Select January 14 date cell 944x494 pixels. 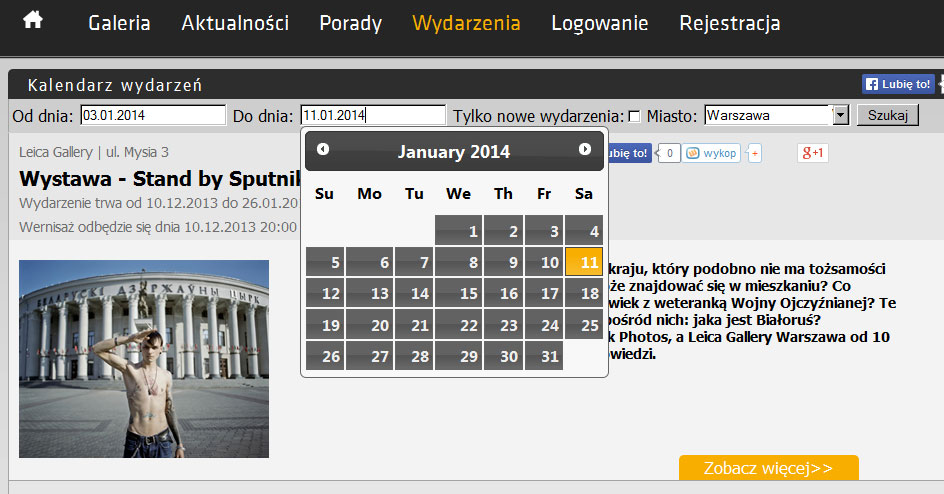(414, 293)
